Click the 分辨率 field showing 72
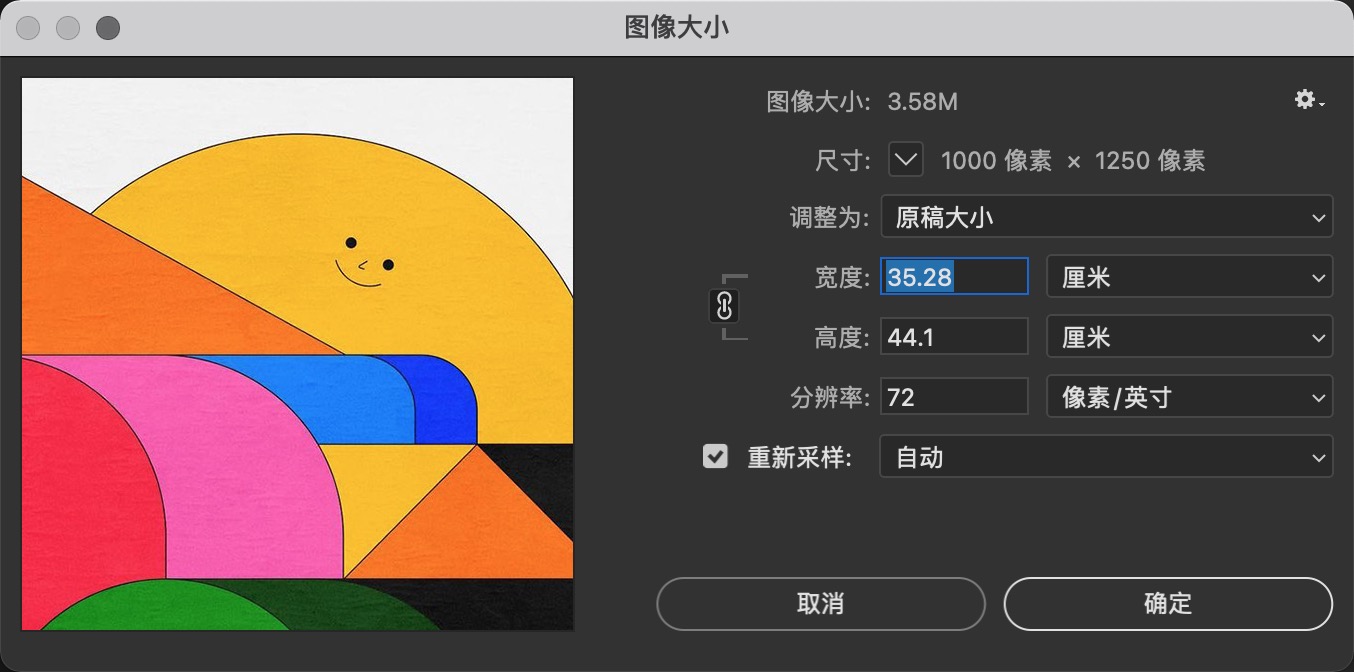Viewport: 1354px width, 672px height. (954, 398)
